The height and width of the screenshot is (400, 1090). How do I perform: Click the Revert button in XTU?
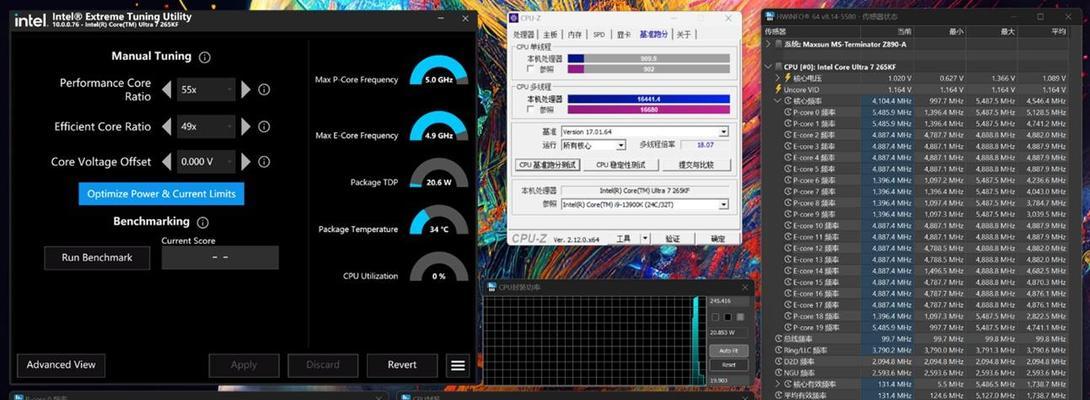click(402, 365)
